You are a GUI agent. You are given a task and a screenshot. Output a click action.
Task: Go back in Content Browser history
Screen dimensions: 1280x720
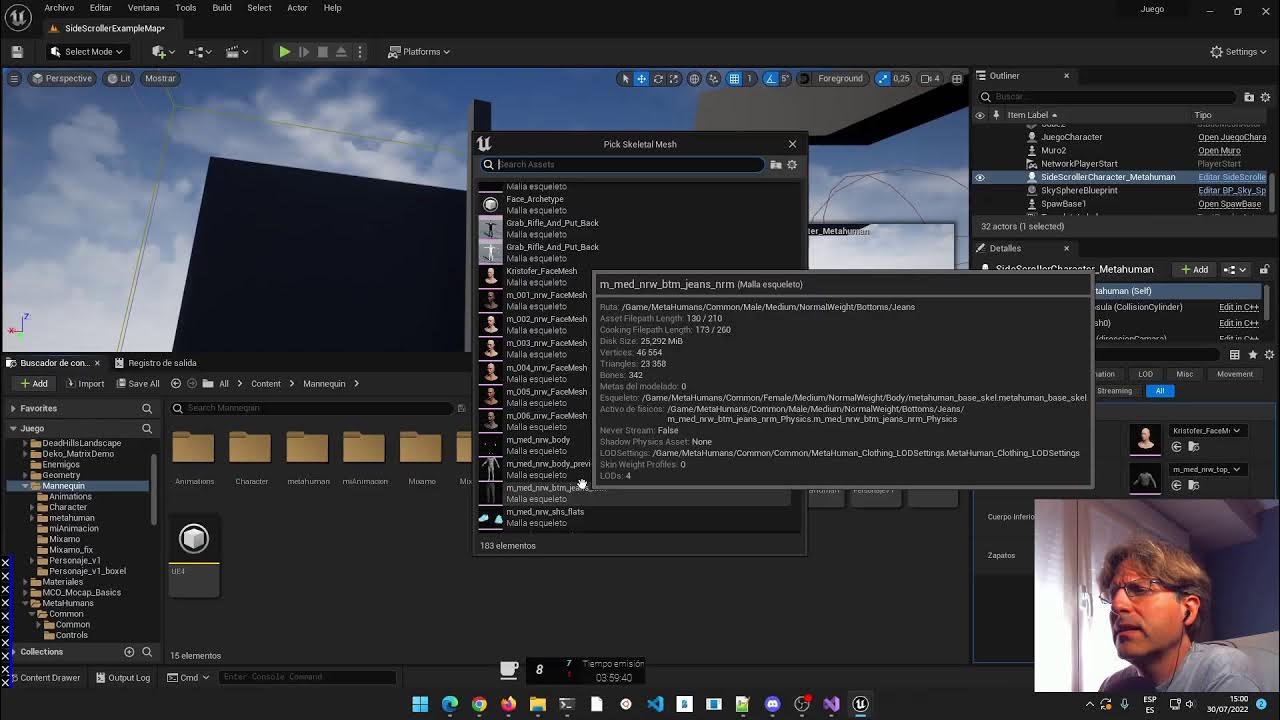point(176,383)
